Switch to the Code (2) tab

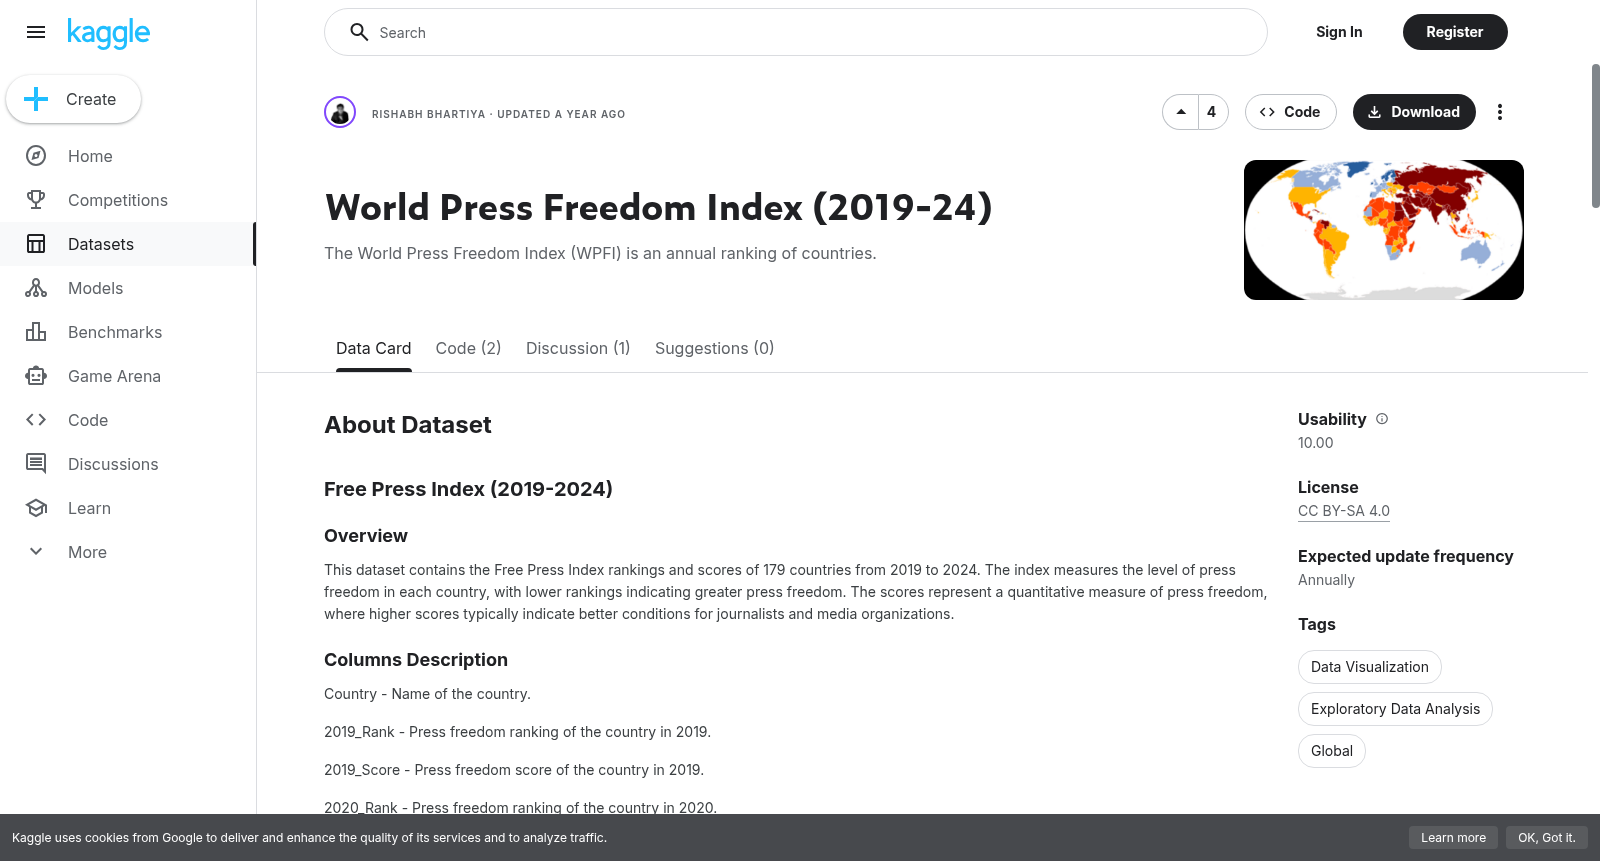(x=468, y=348)
